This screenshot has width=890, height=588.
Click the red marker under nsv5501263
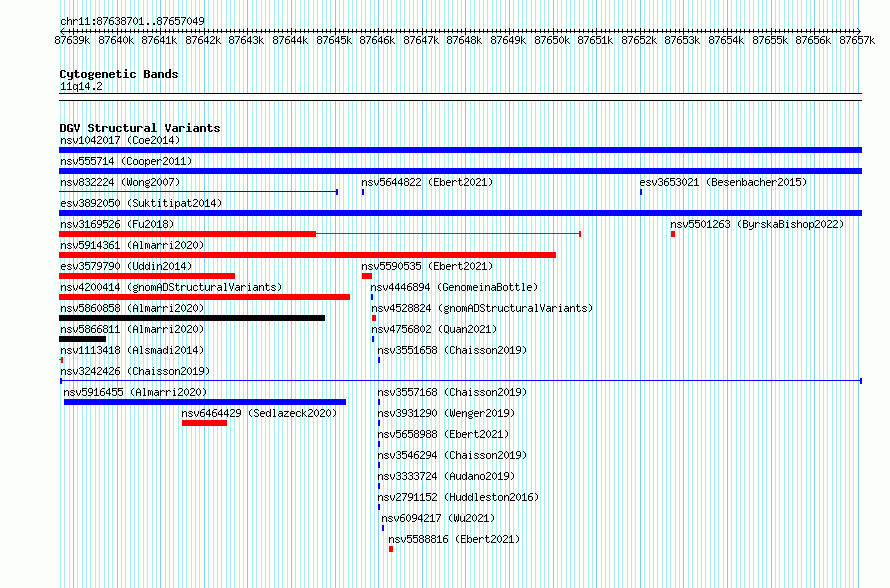(673, 234)
